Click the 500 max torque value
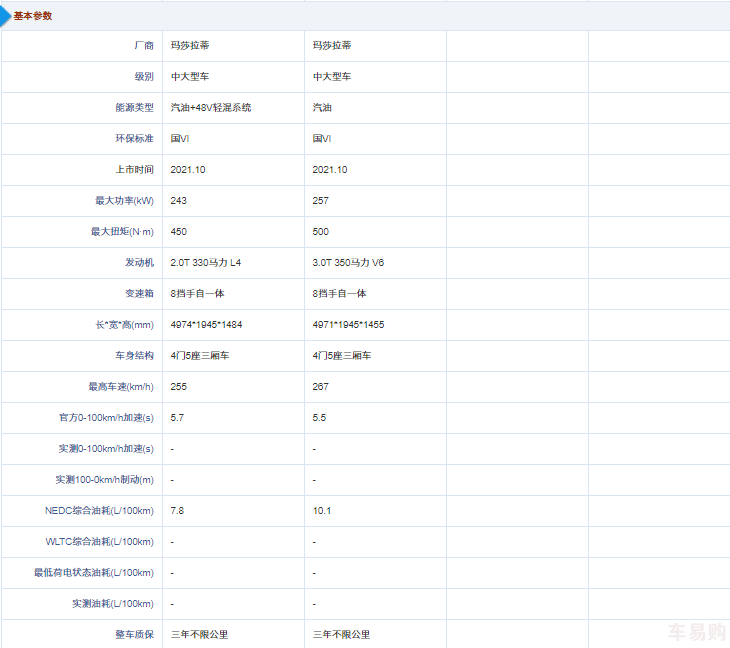 (x=321, y=231)
